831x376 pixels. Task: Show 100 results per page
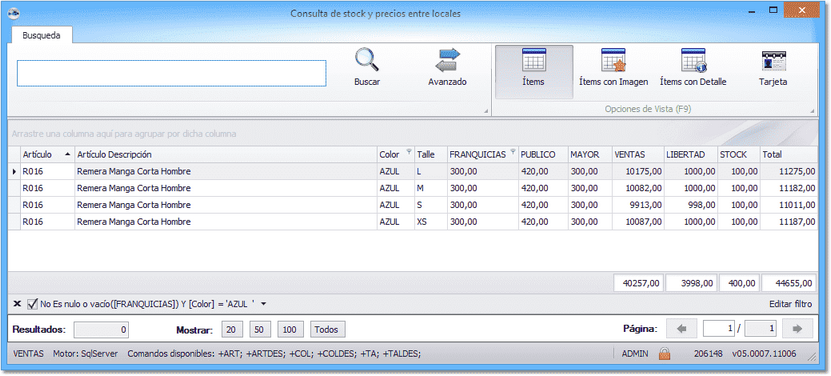coord(289,329)
